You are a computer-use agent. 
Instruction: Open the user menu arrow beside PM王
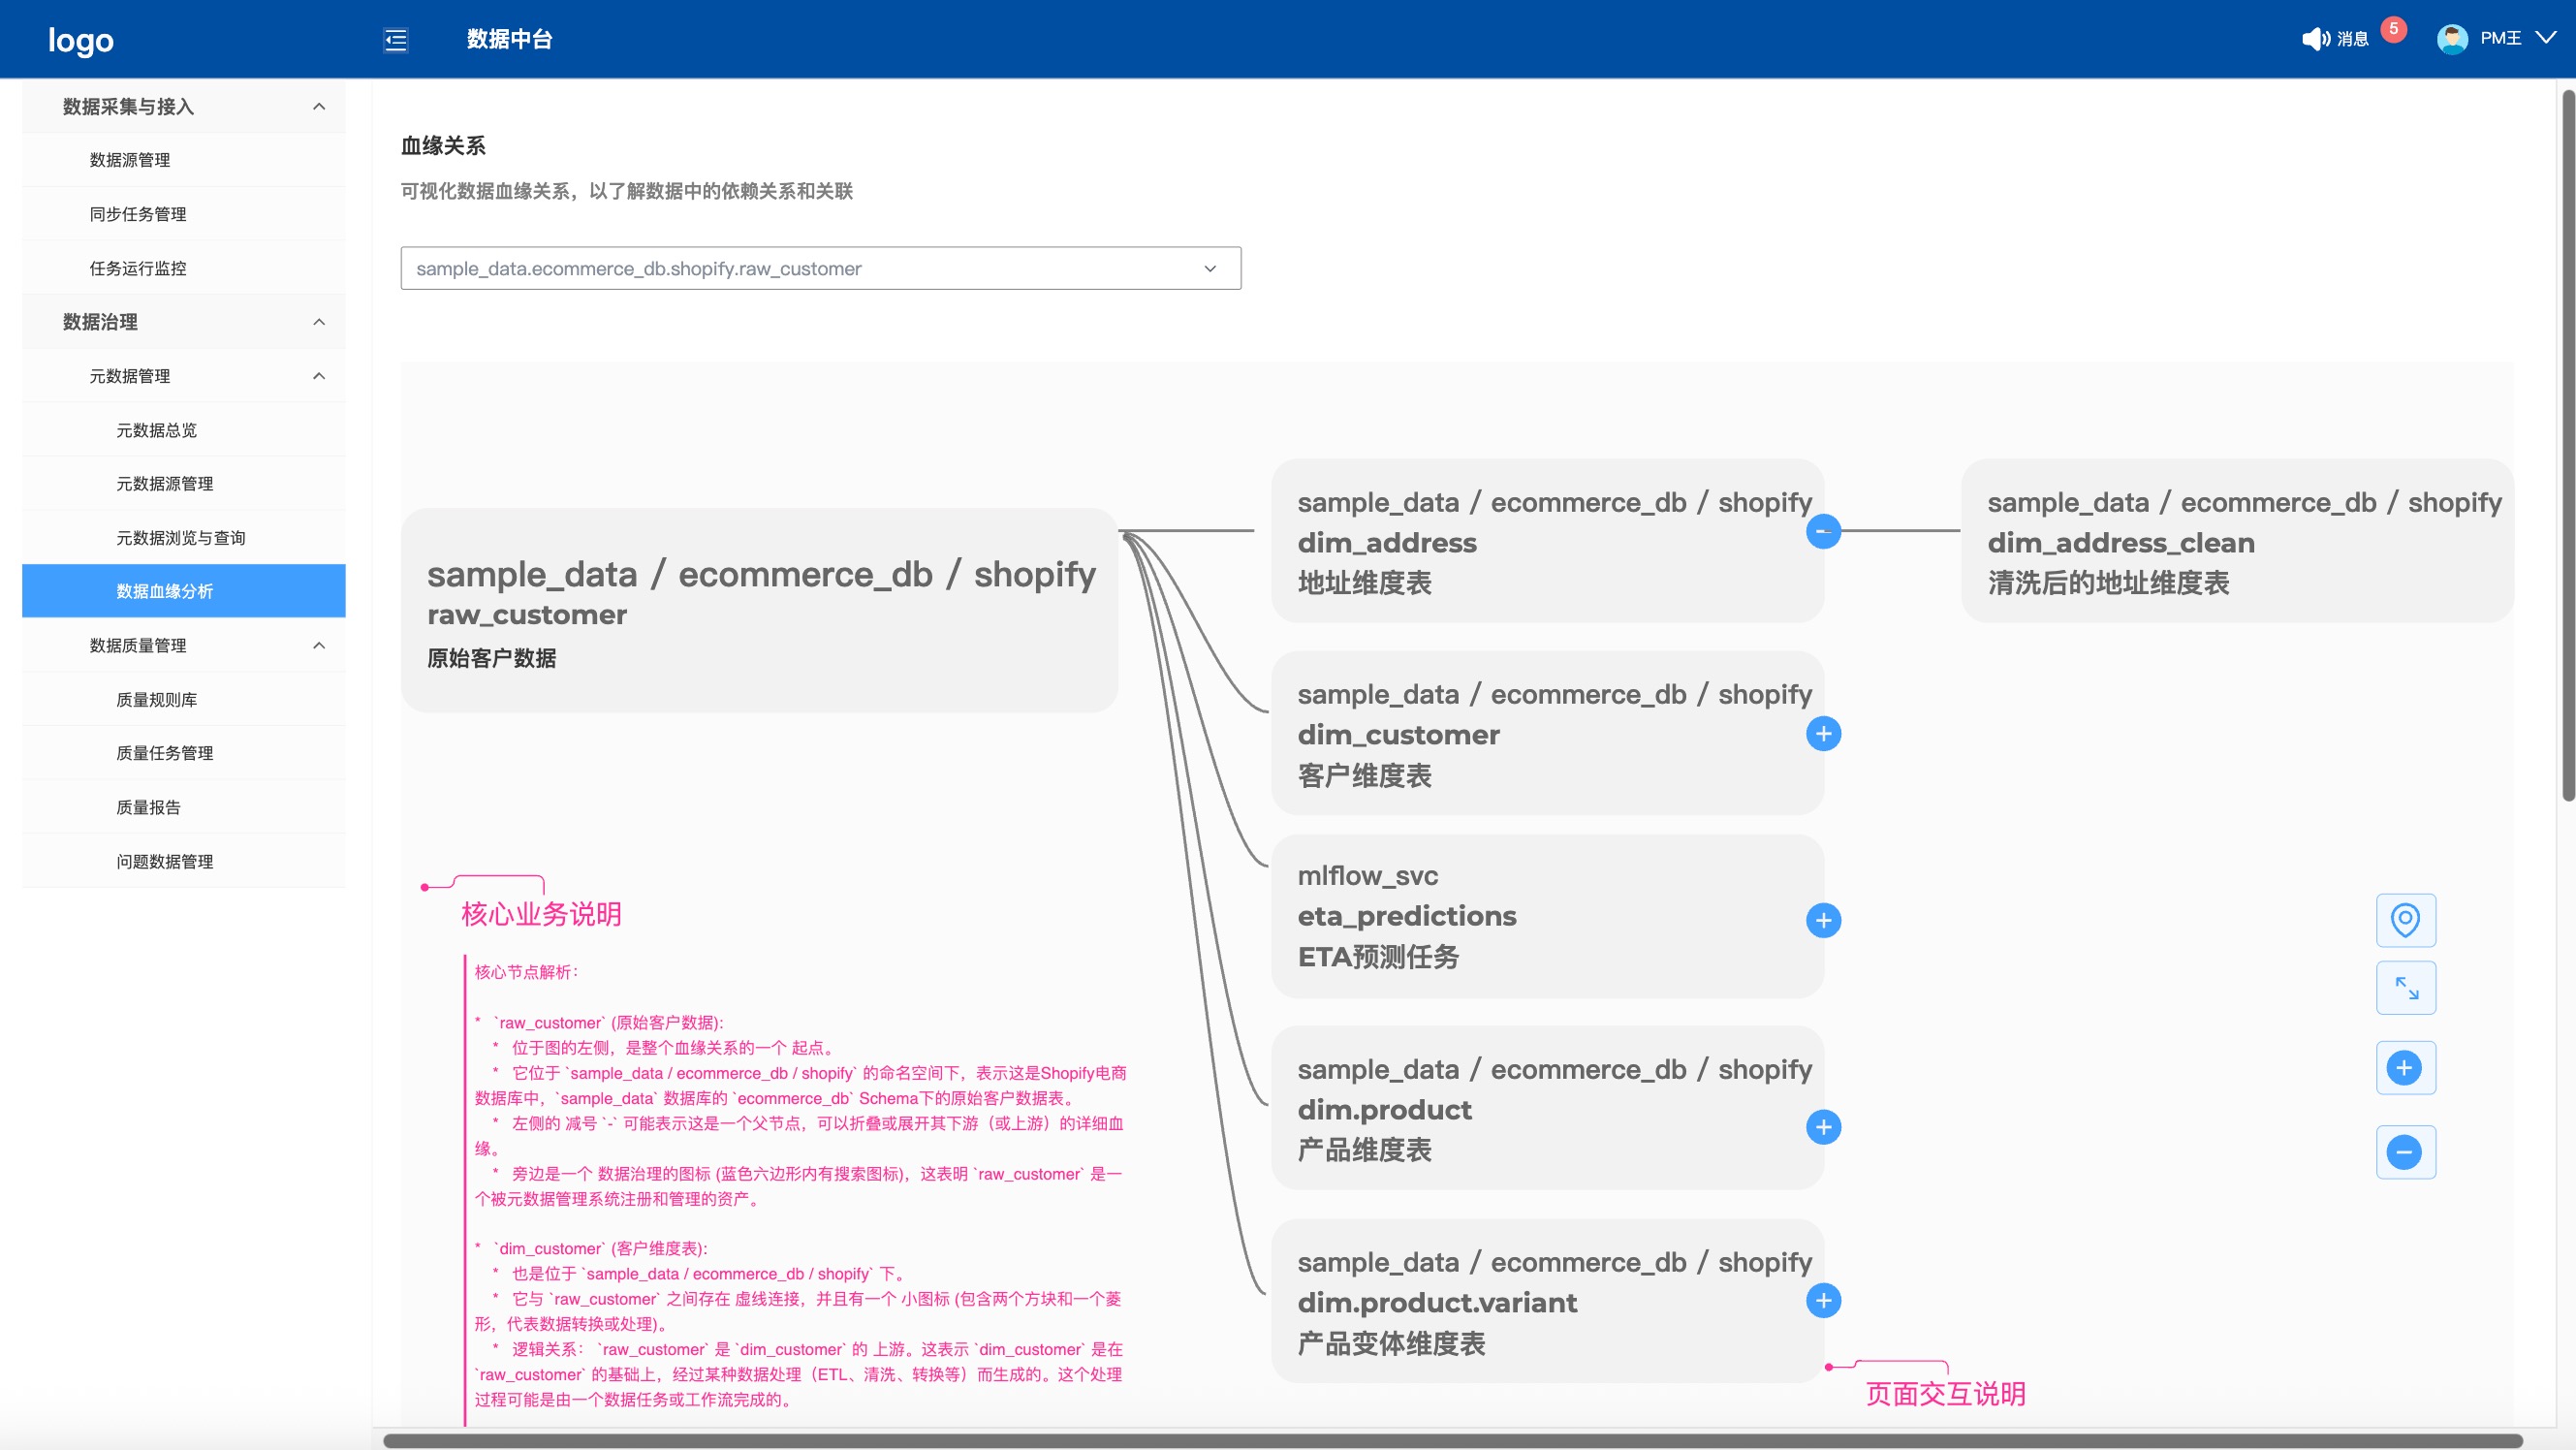pos(2546,38)
